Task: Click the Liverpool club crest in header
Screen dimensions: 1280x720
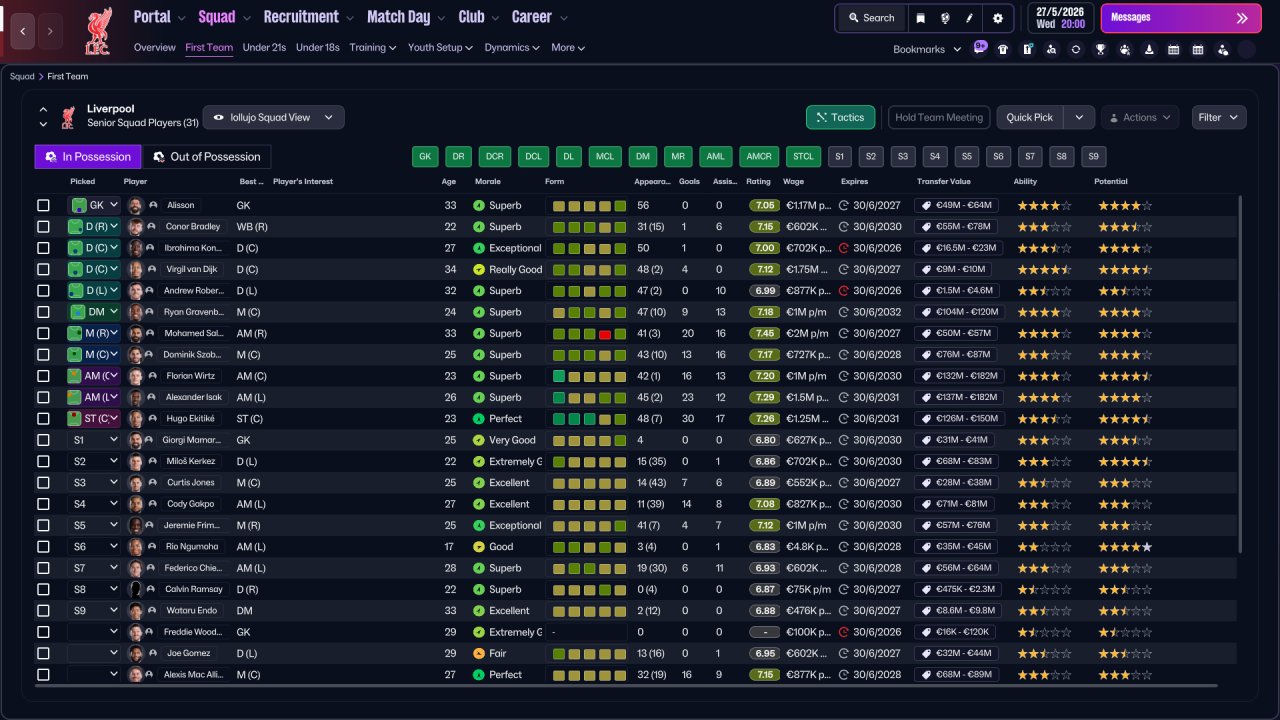Action: [x=98, y=31]
